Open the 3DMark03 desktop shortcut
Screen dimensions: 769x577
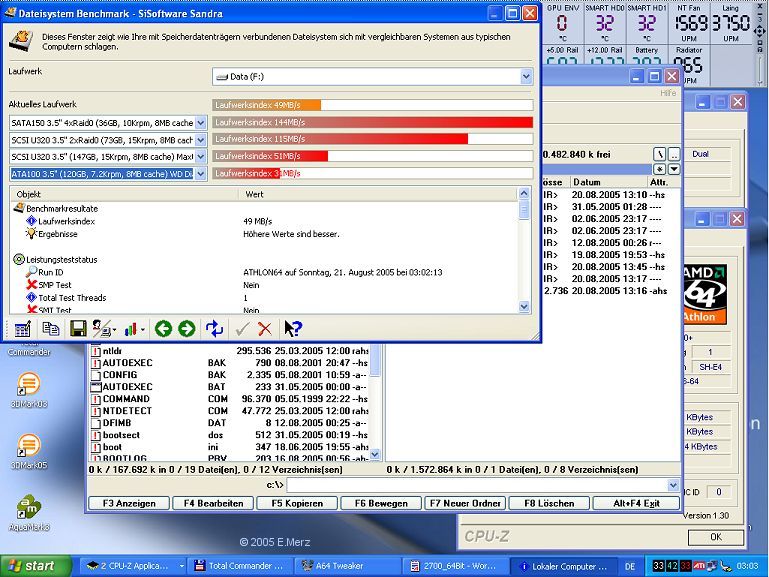(29, 390)
